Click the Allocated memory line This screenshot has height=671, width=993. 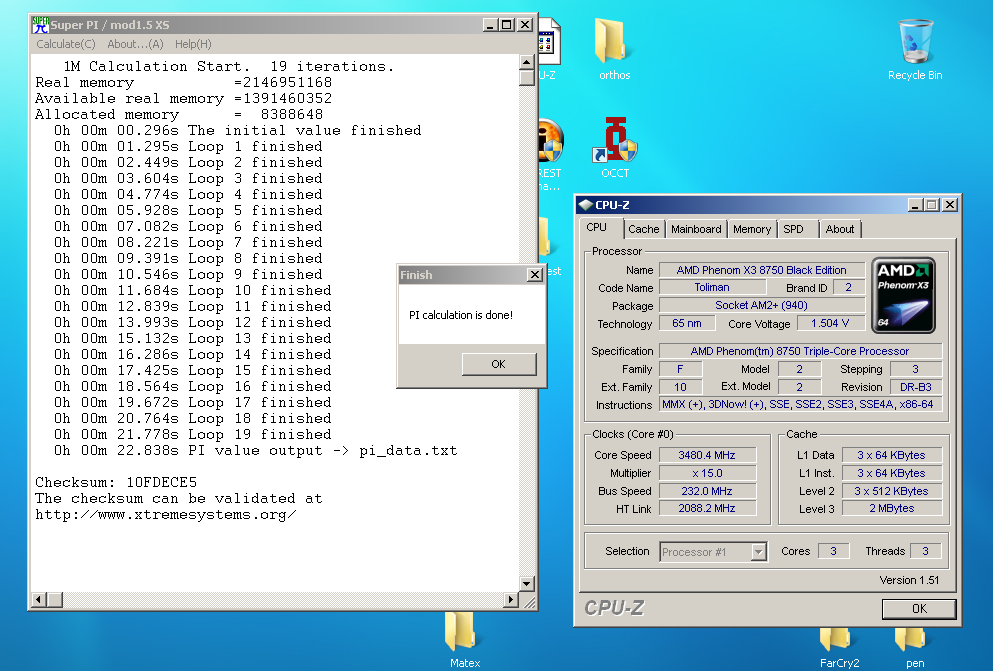[179, 114]
